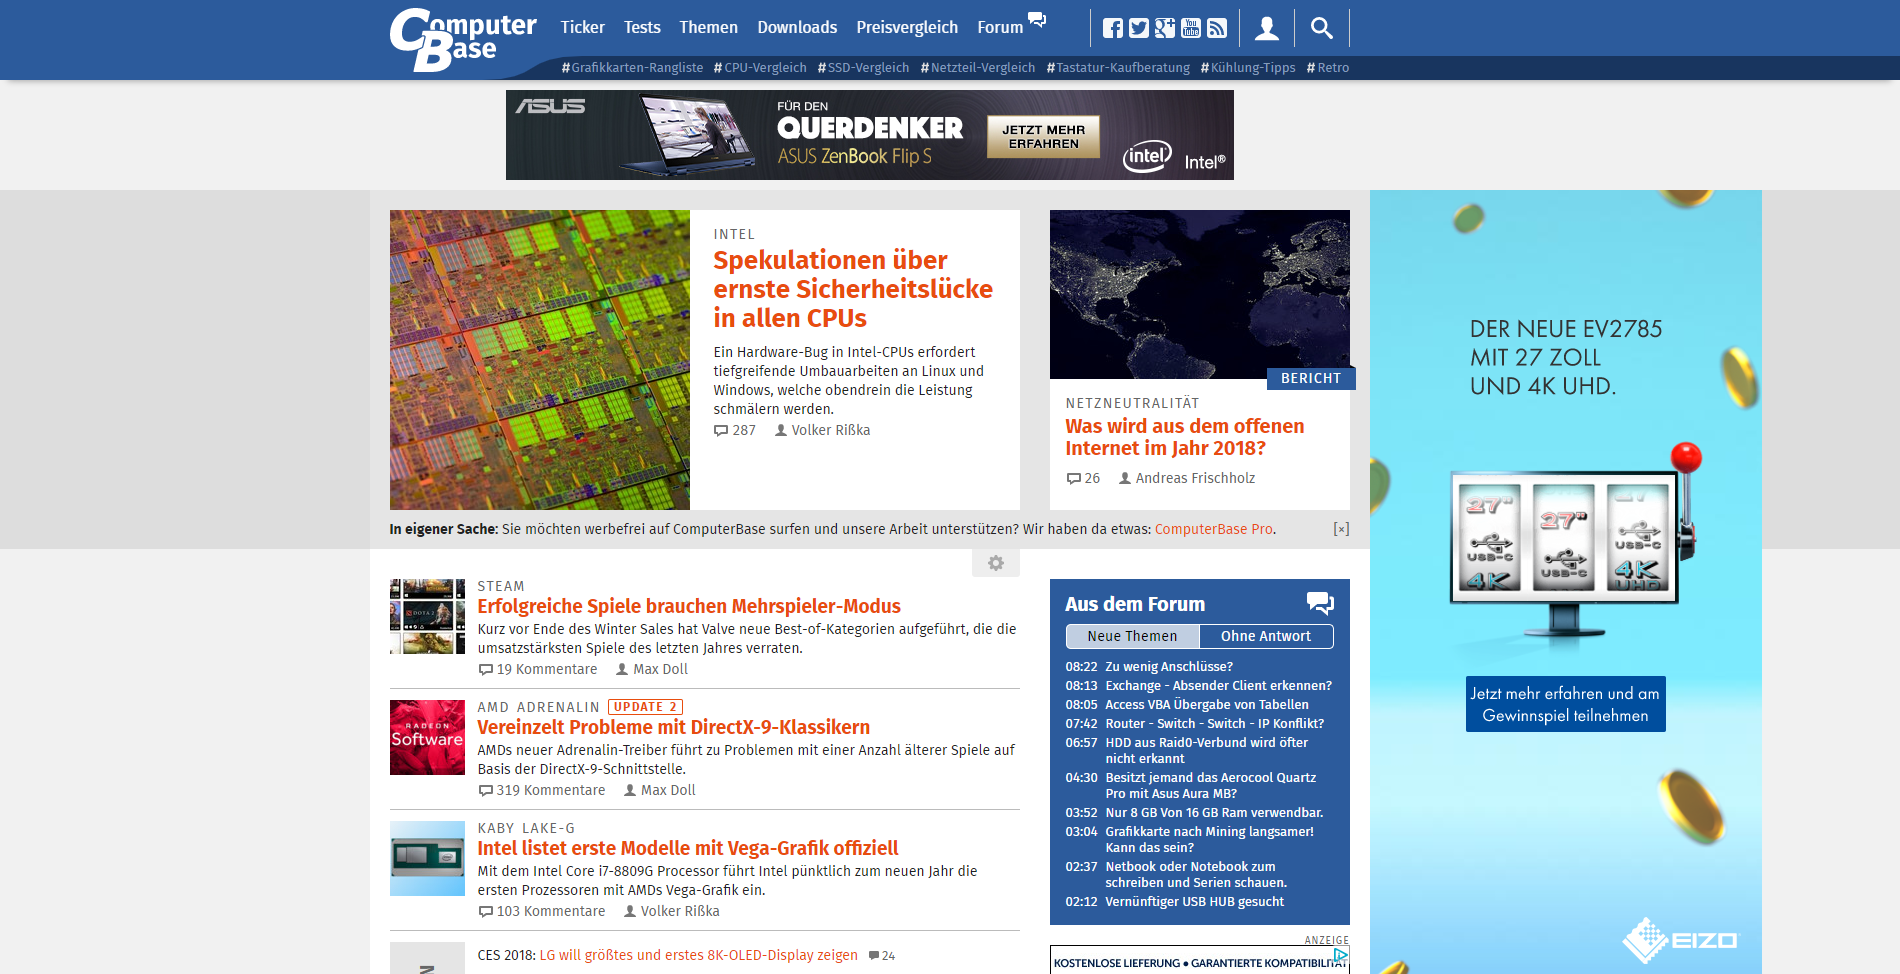Open forum thread 'Exchange - Absender Client erkennen?'
Viewport: 1900px width, 974px height.
coord(1218,686)
